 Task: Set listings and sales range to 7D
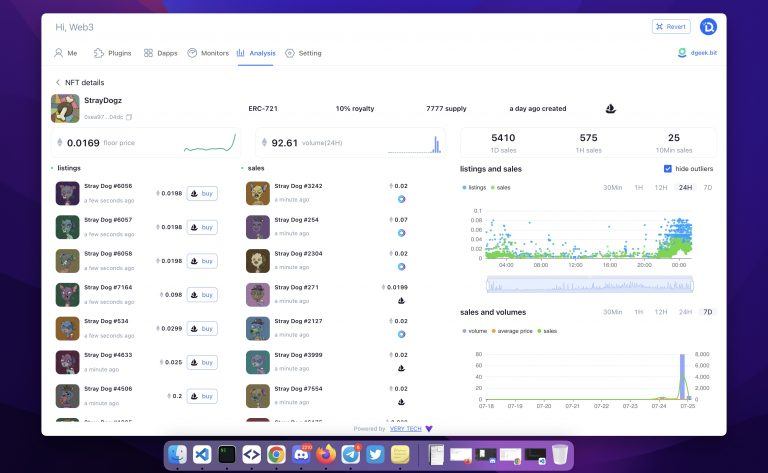point(708,188)
